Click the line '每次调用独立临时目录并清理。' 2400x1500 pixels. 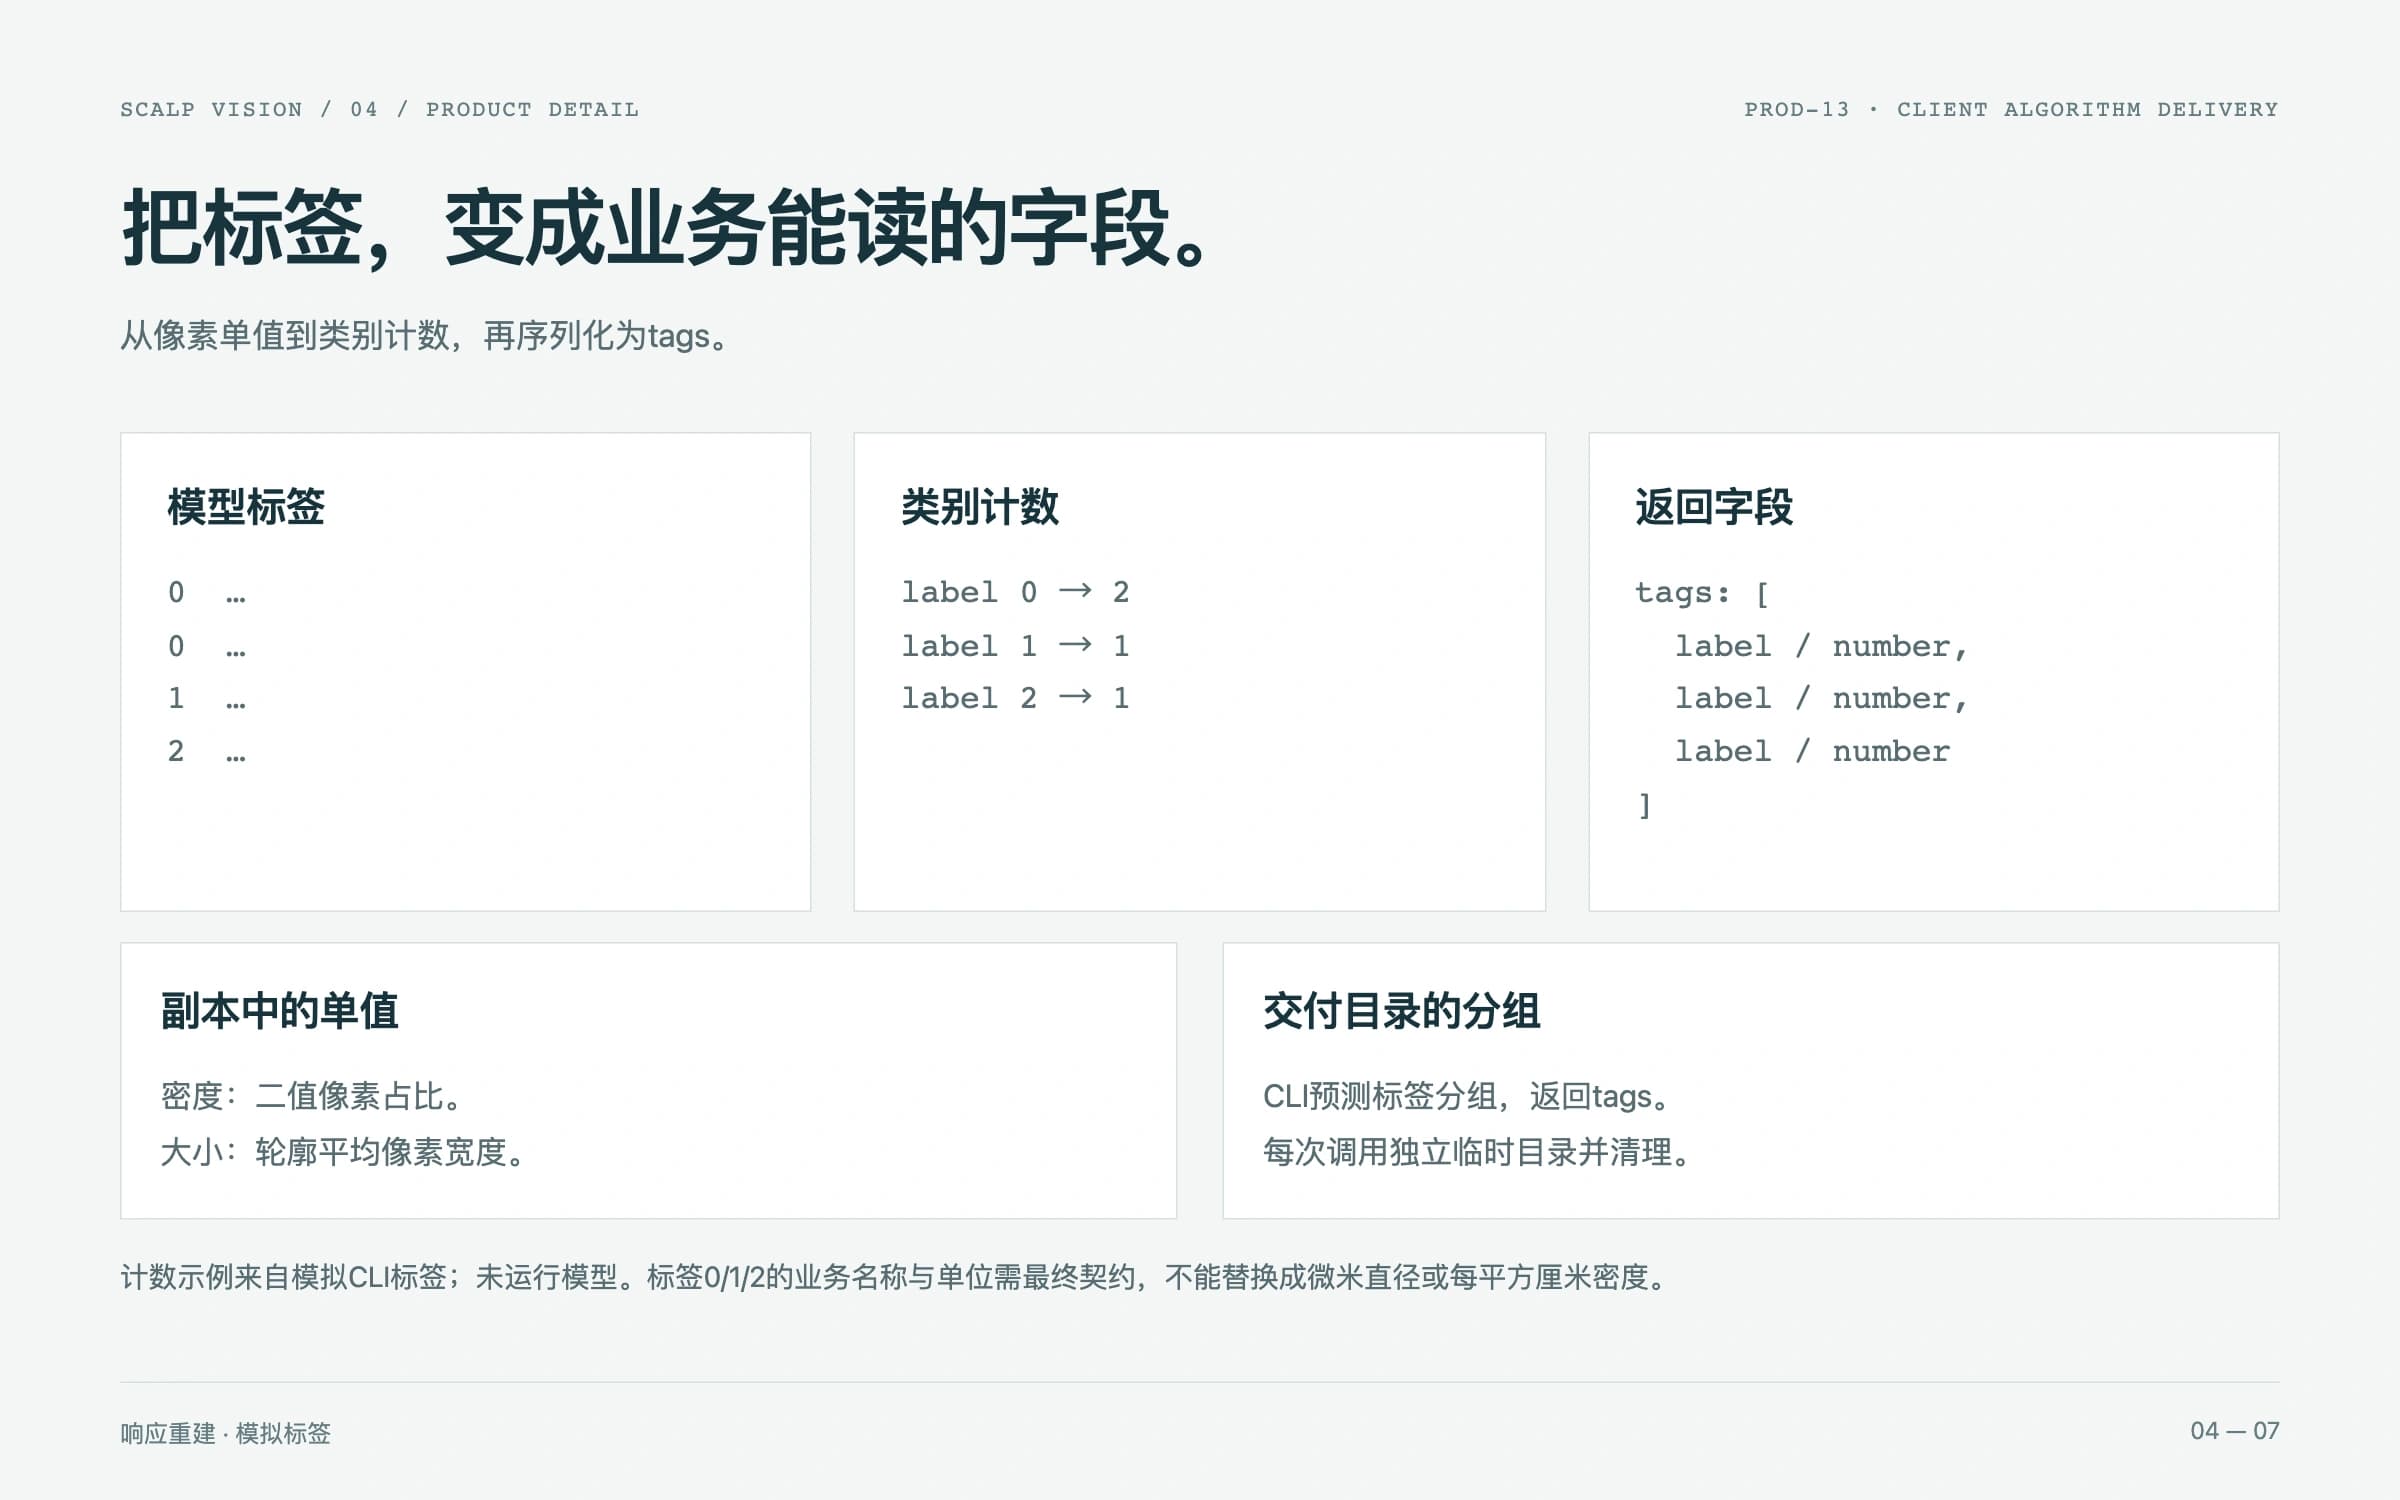(x=1479, y=1152)
